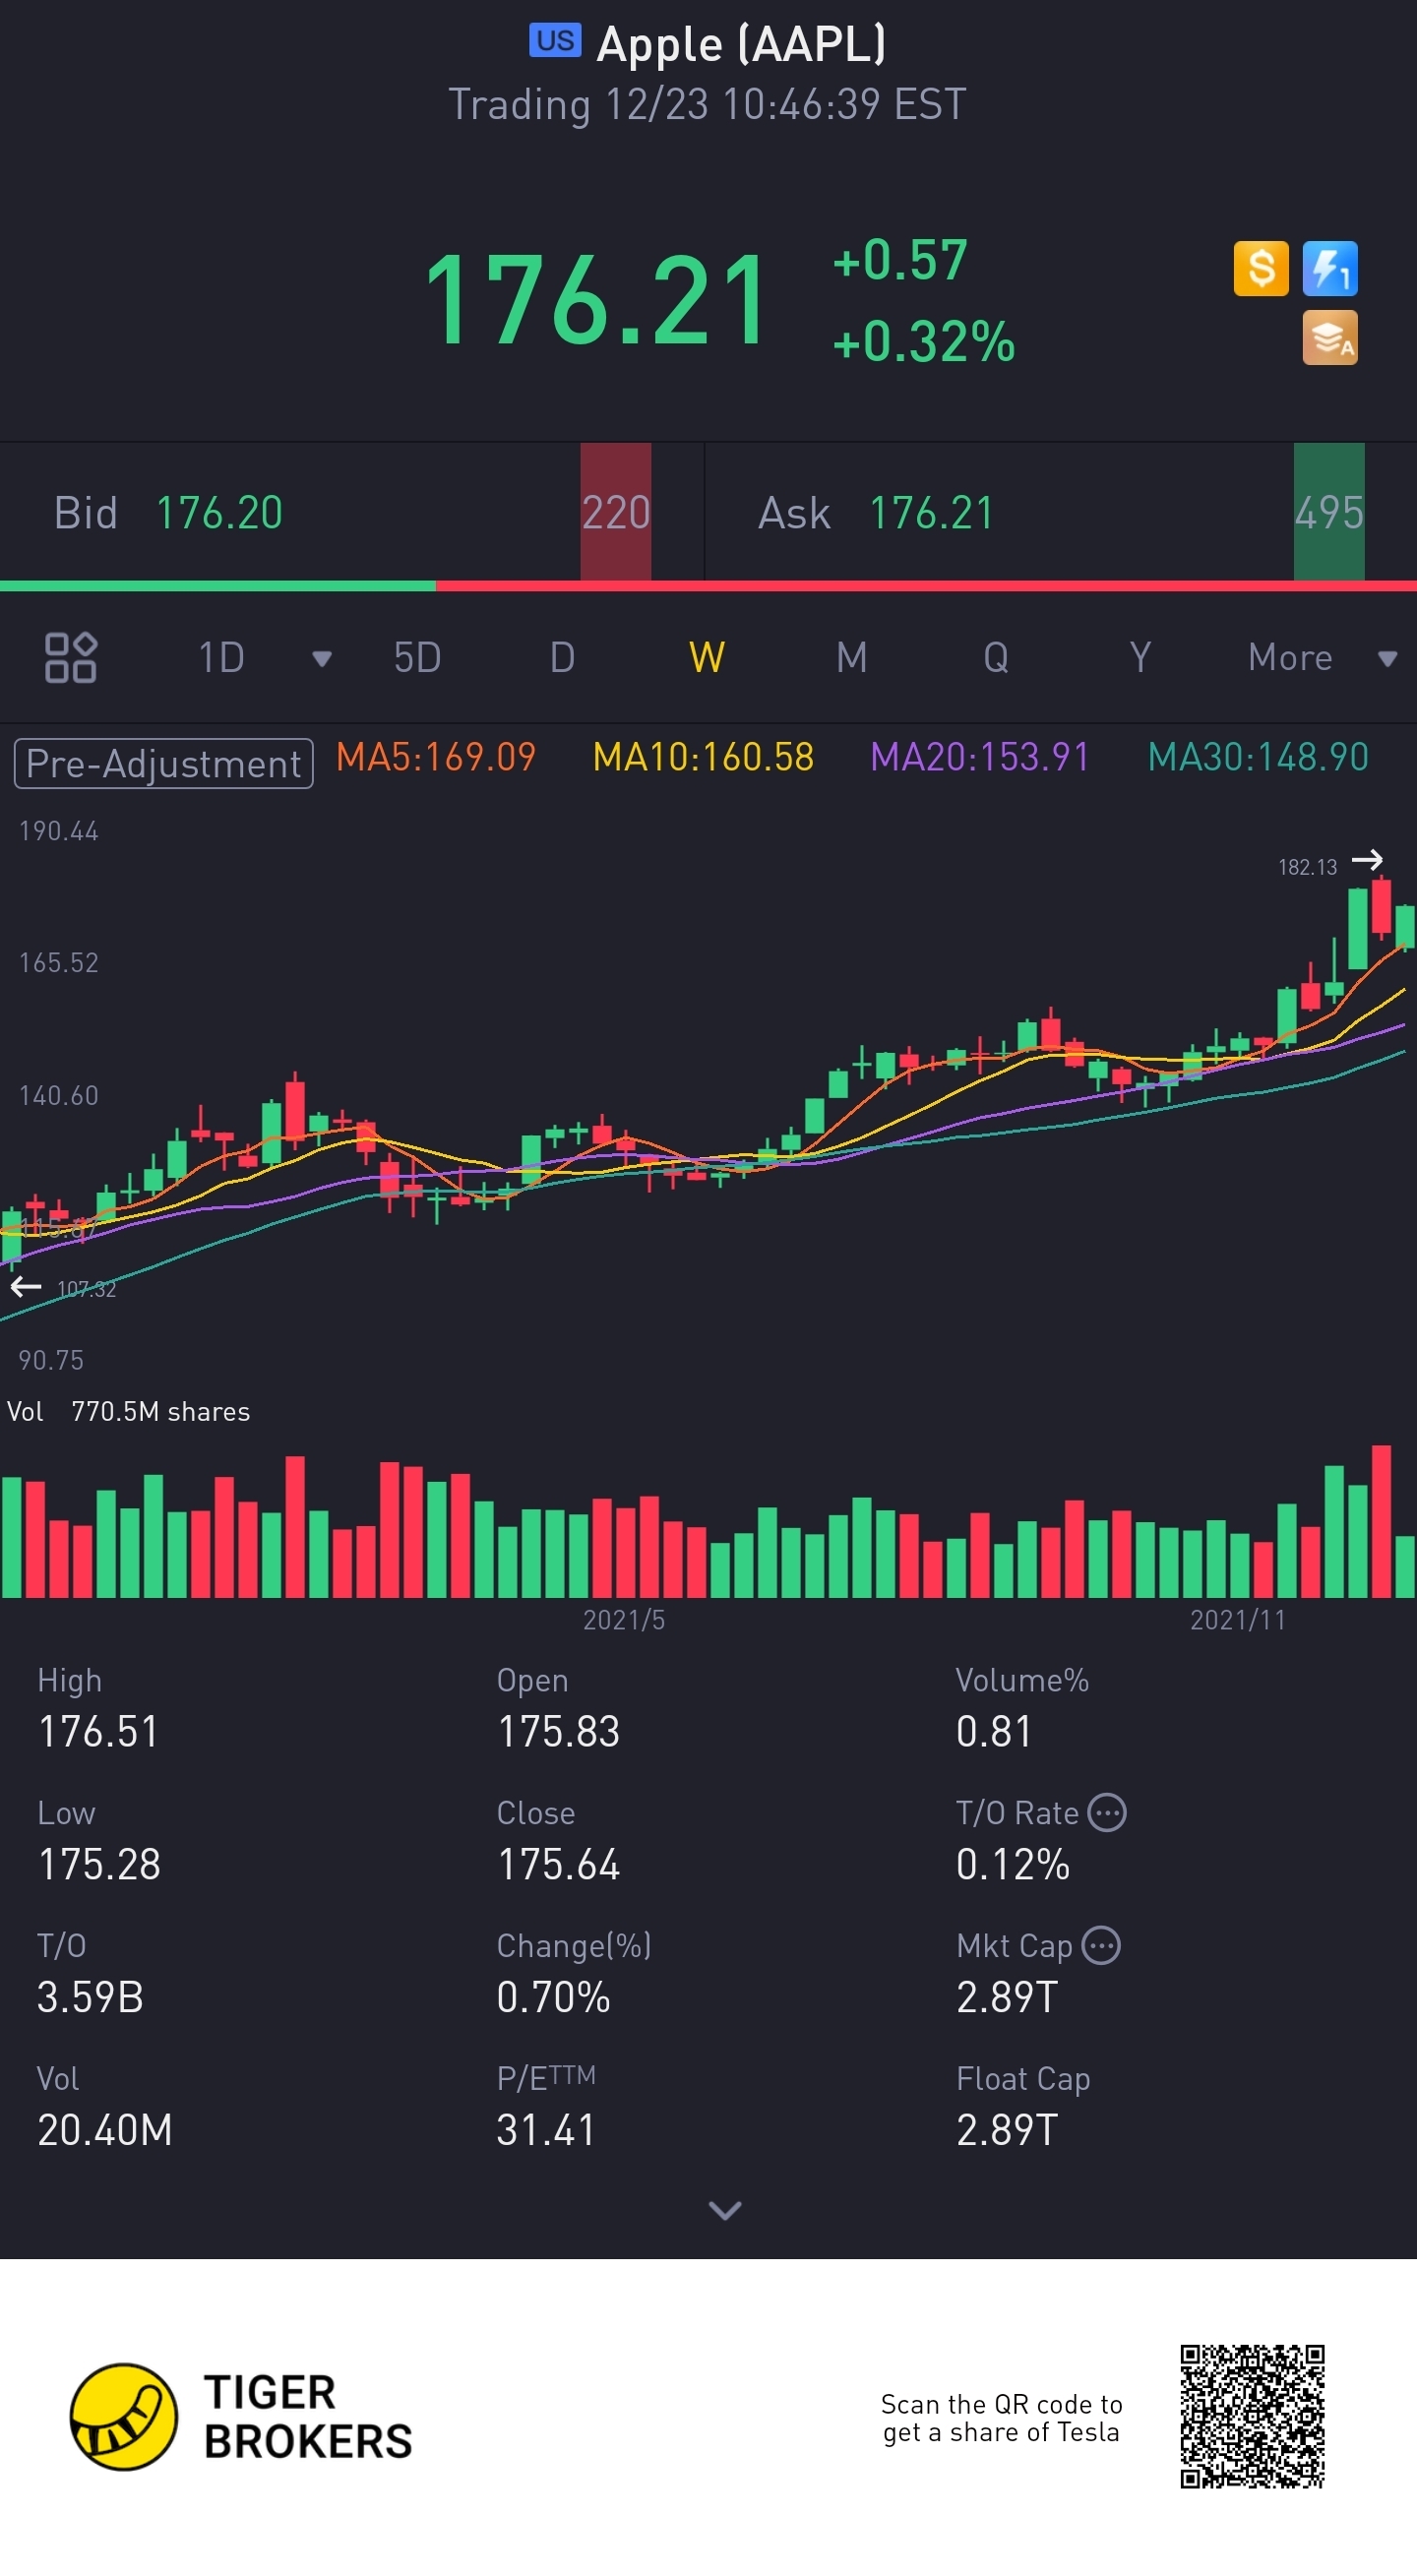Tap the P/E TTM value 31.41
Viewport: 1417px width, 2576px height.
pyautogui.click(x=546, y=2130)
